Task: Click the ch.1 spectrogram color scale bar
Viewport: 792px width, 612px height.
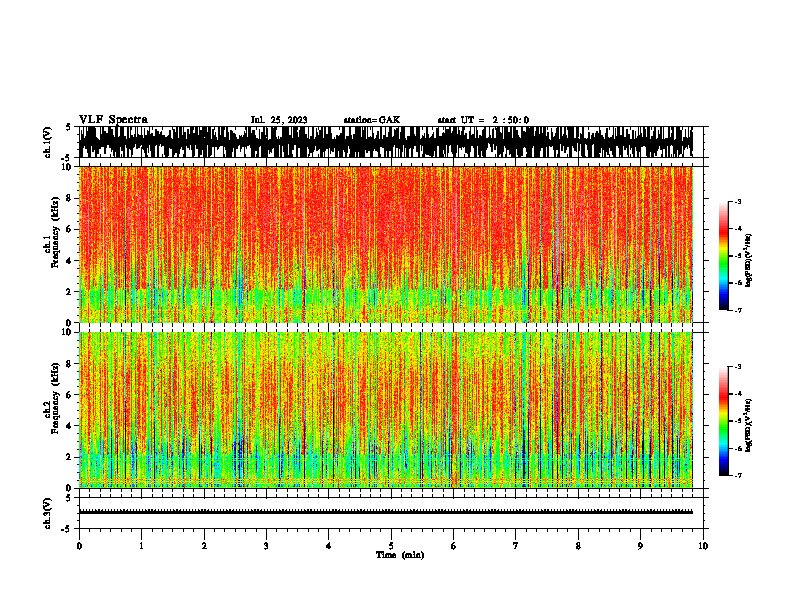Action: click(724, 256)
